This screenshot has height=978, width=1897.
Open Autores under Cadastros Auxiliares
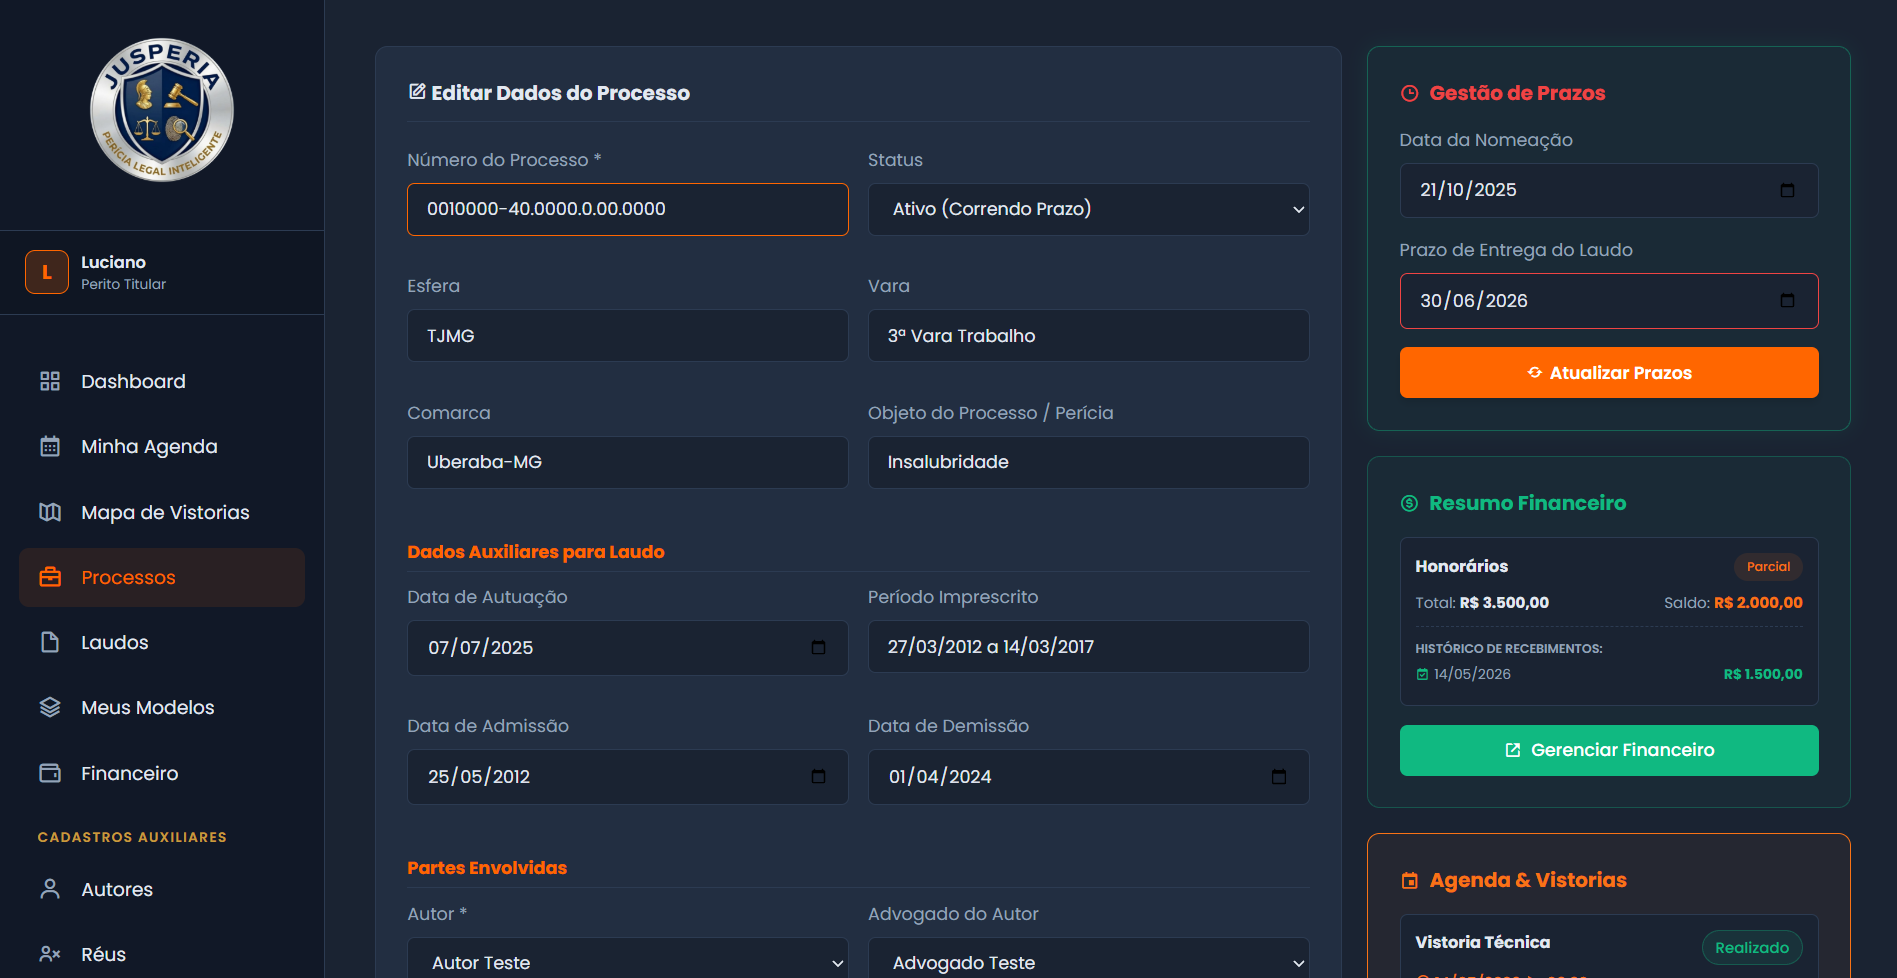[x=162, y=889]
